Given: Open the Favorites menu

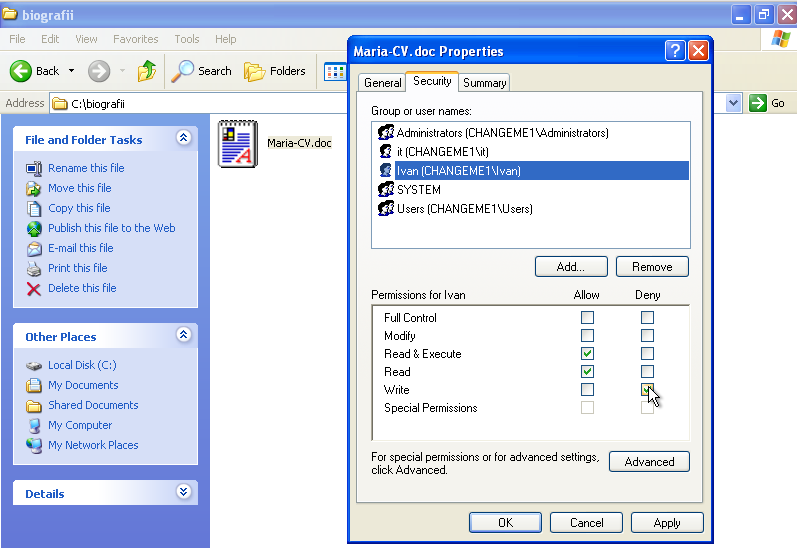Looking at the screenshot, I should point(135,39).
